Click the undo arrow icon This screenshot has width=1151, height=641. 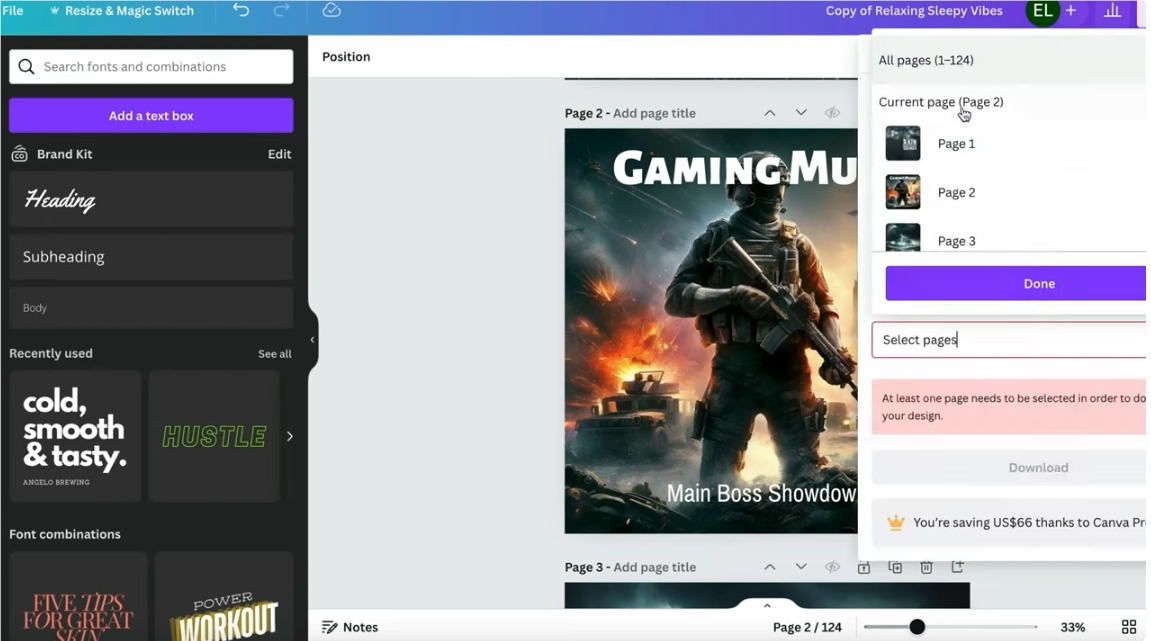tap(241, 11)
